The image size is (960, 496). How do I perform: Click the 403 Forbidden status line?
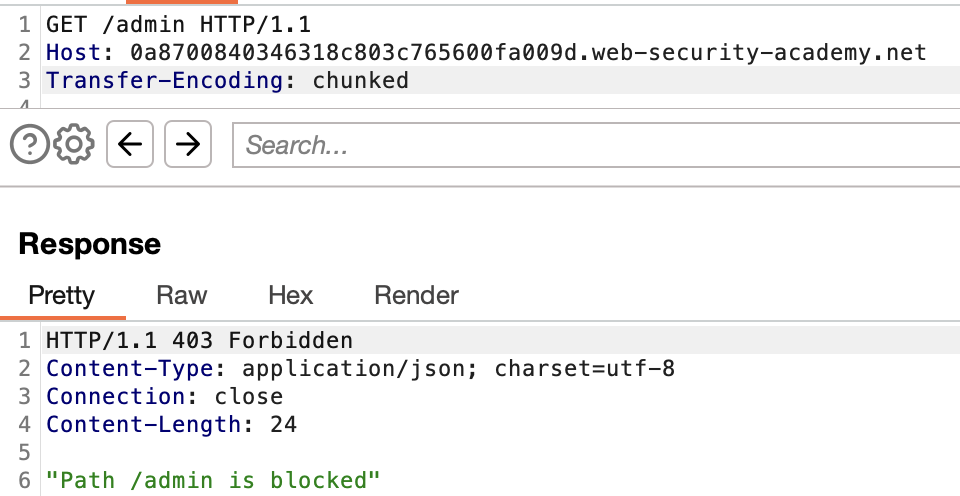(x=200, y=340)
